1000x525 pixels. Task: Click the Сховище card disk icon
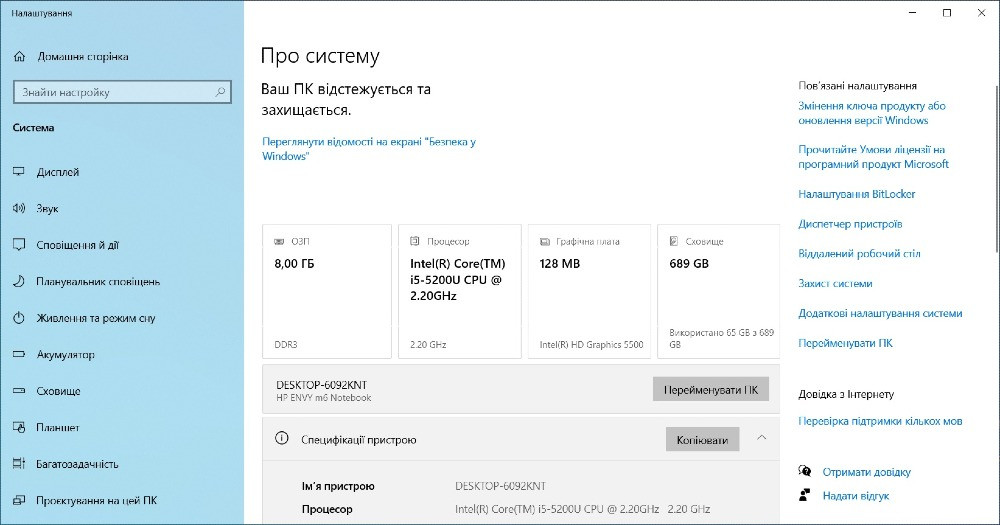click(x=673, y=241)
